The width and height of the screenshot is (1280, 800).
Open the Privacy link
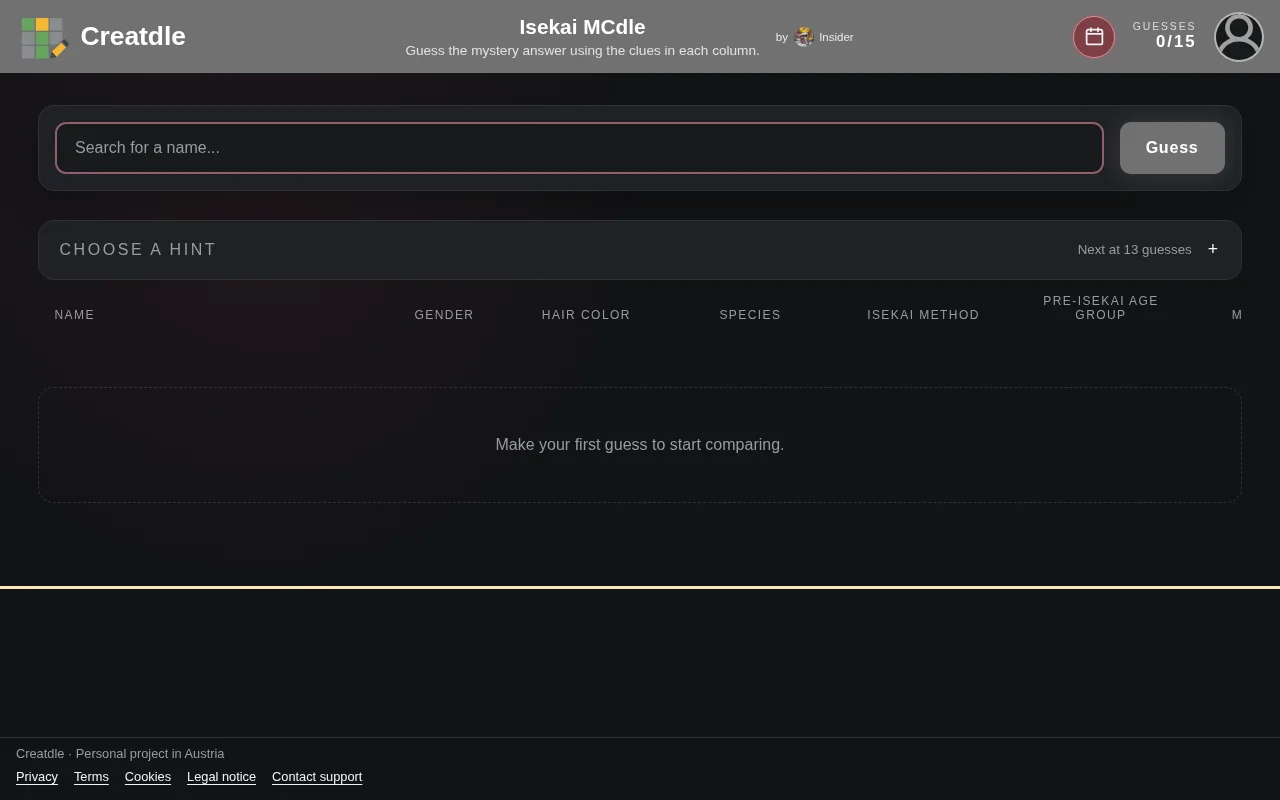click(37, 777)
